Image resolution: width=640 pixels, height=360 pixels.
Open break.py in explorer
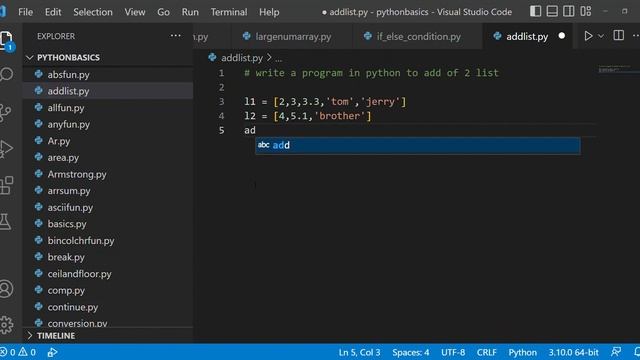(x=108, y=257)
